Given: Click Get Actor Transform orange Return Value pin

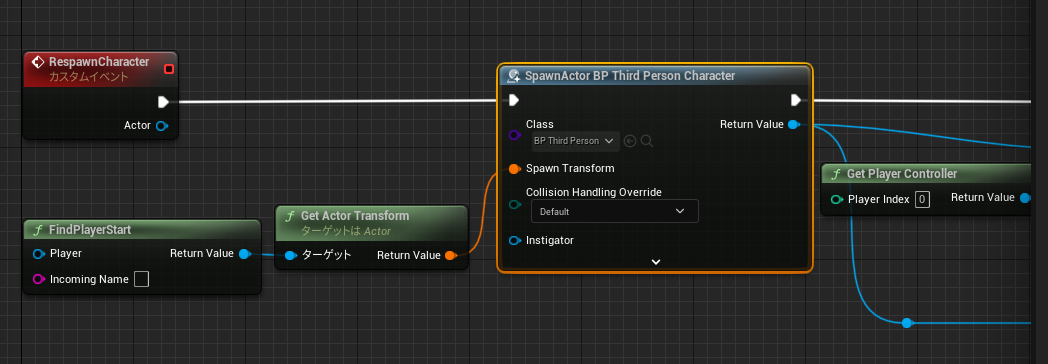Looking at the screenshot, I should click(450, 255).
